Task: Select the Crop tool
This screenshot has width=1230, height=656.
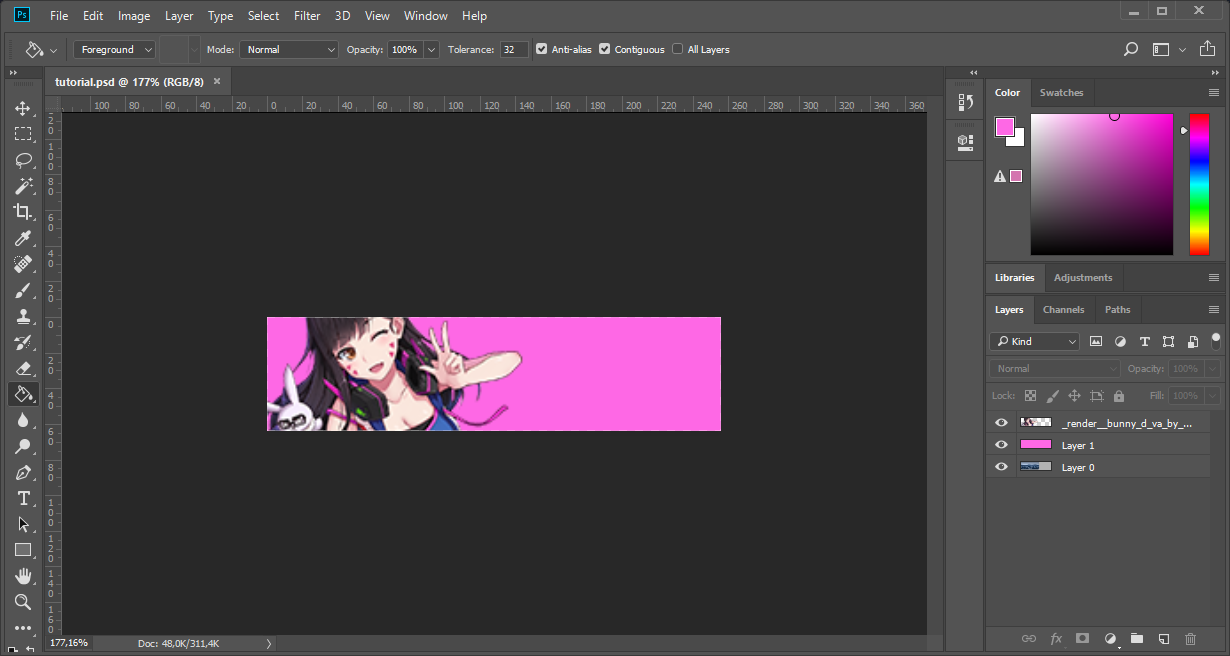Action: (22, 212)
